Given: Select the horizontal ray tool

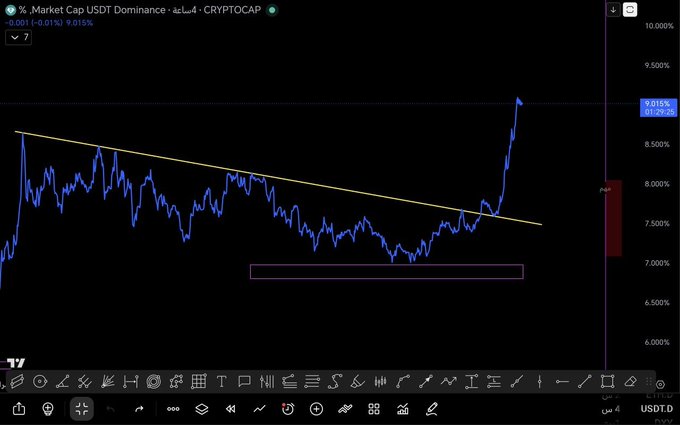Looking at the screenshot, I should [x=562, y=382].
